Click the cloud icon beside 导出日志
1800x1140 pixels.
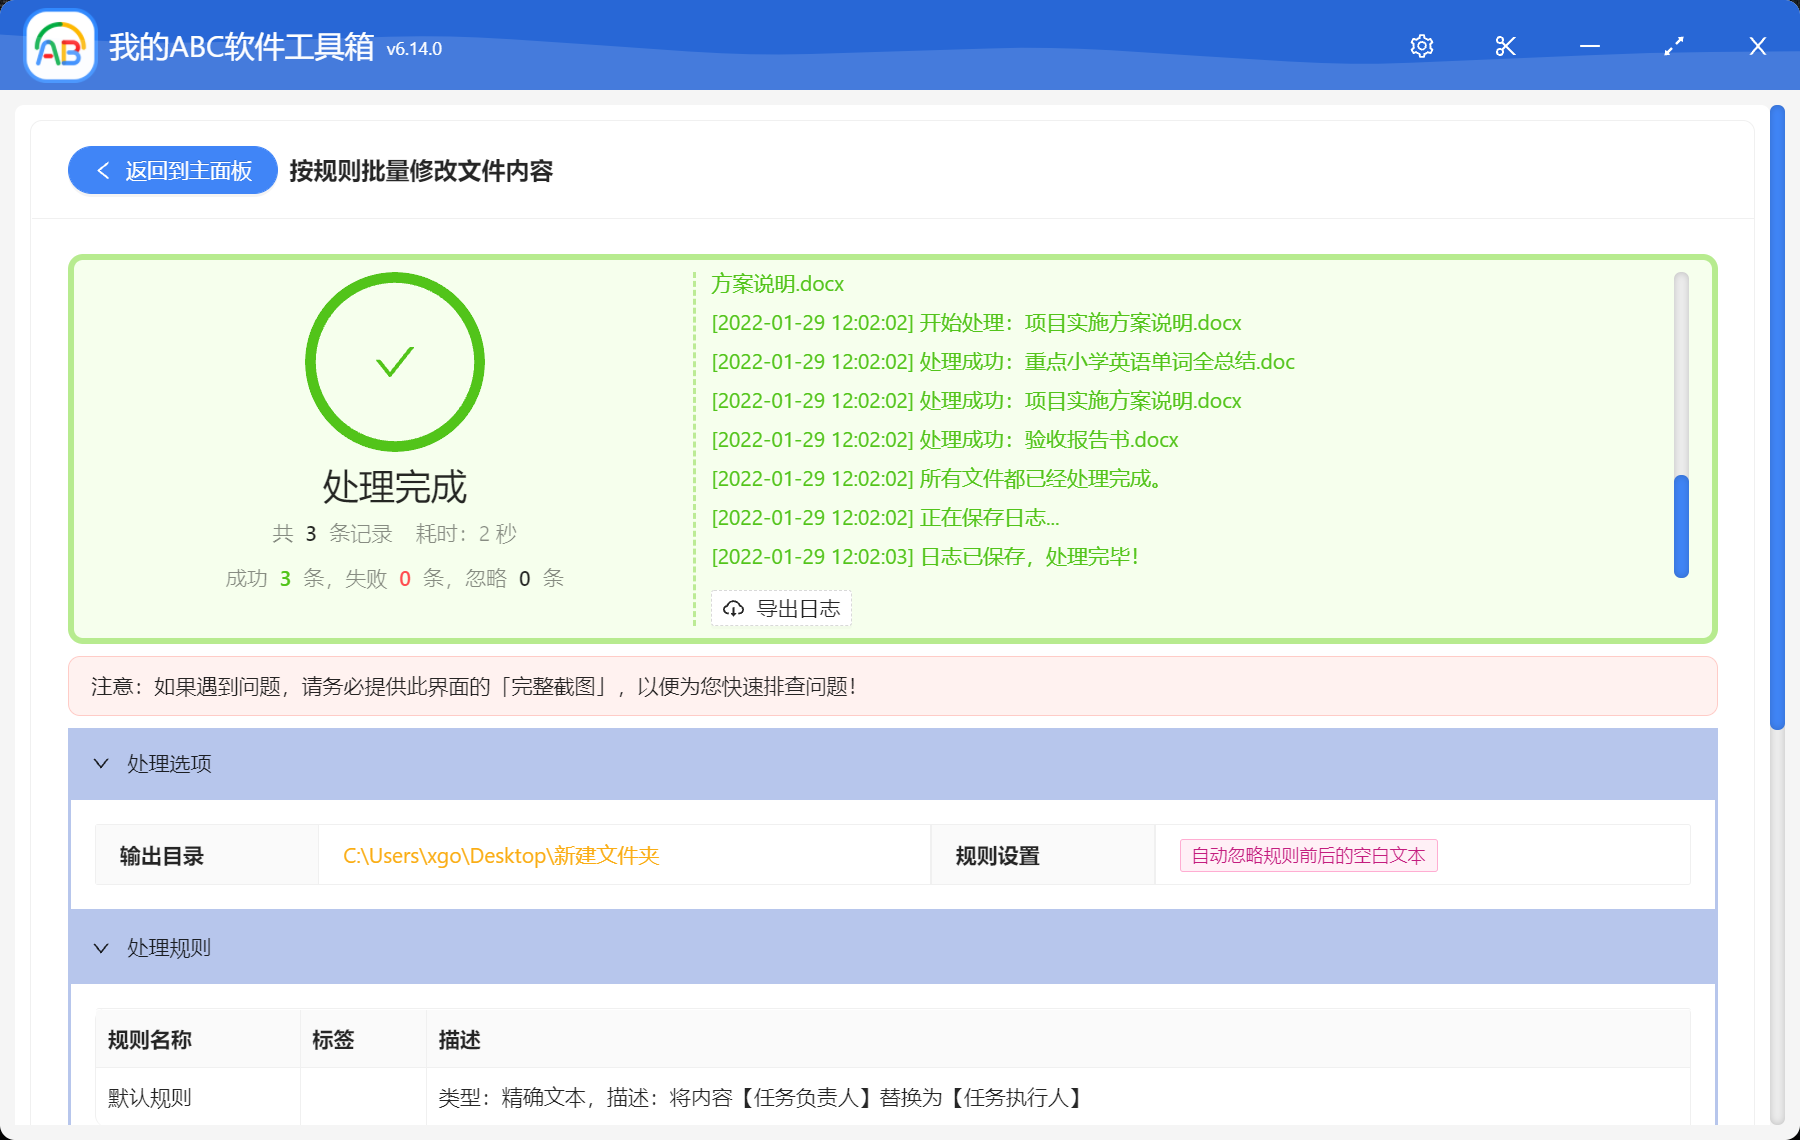733,608
